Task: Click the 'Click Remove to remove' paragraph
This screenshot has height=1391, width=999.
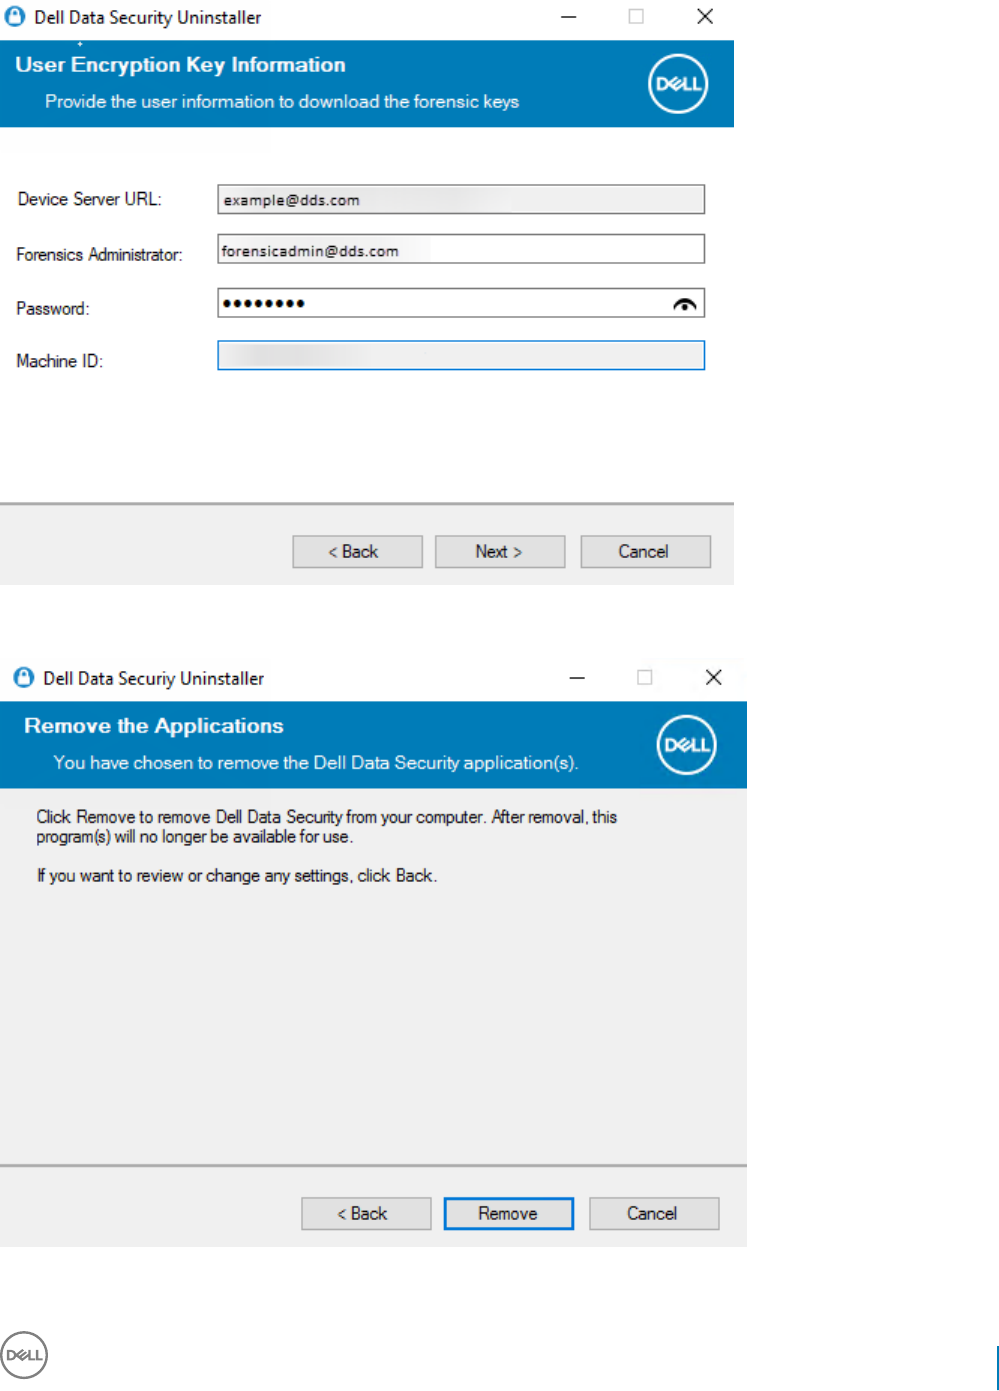Action: (x=327, y=827)
